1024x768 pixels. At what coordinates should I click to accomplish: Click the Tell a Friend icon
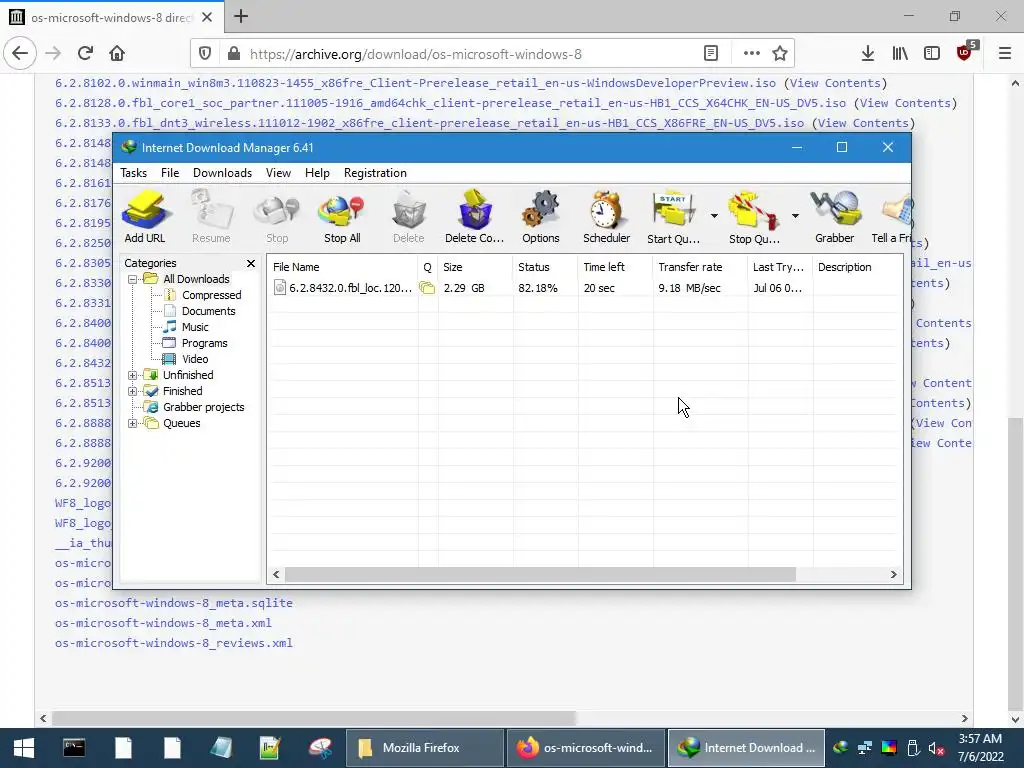[x=893, y=217]
